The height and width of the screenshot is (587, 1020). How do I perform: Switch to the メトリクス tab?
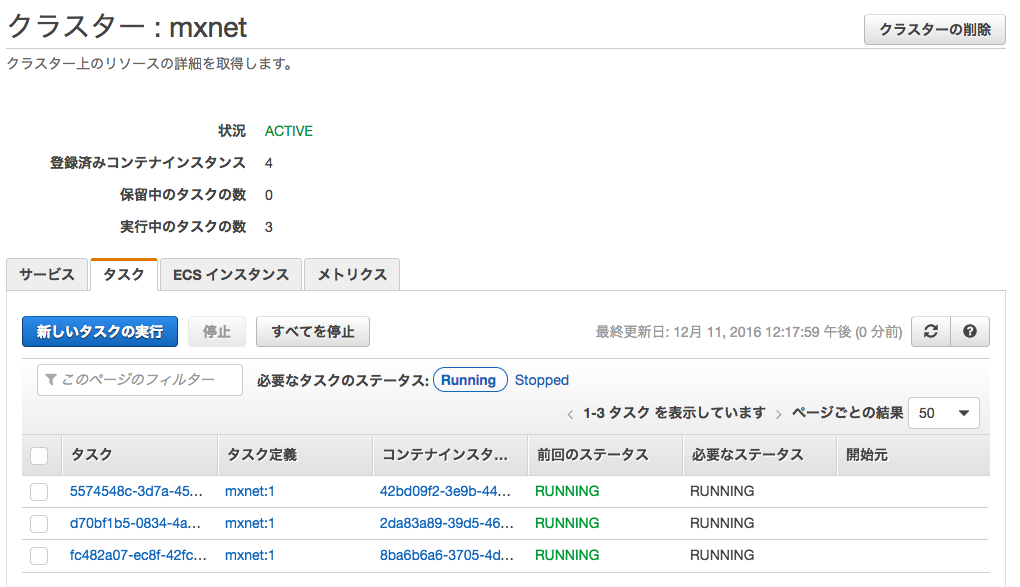point(351,274)
